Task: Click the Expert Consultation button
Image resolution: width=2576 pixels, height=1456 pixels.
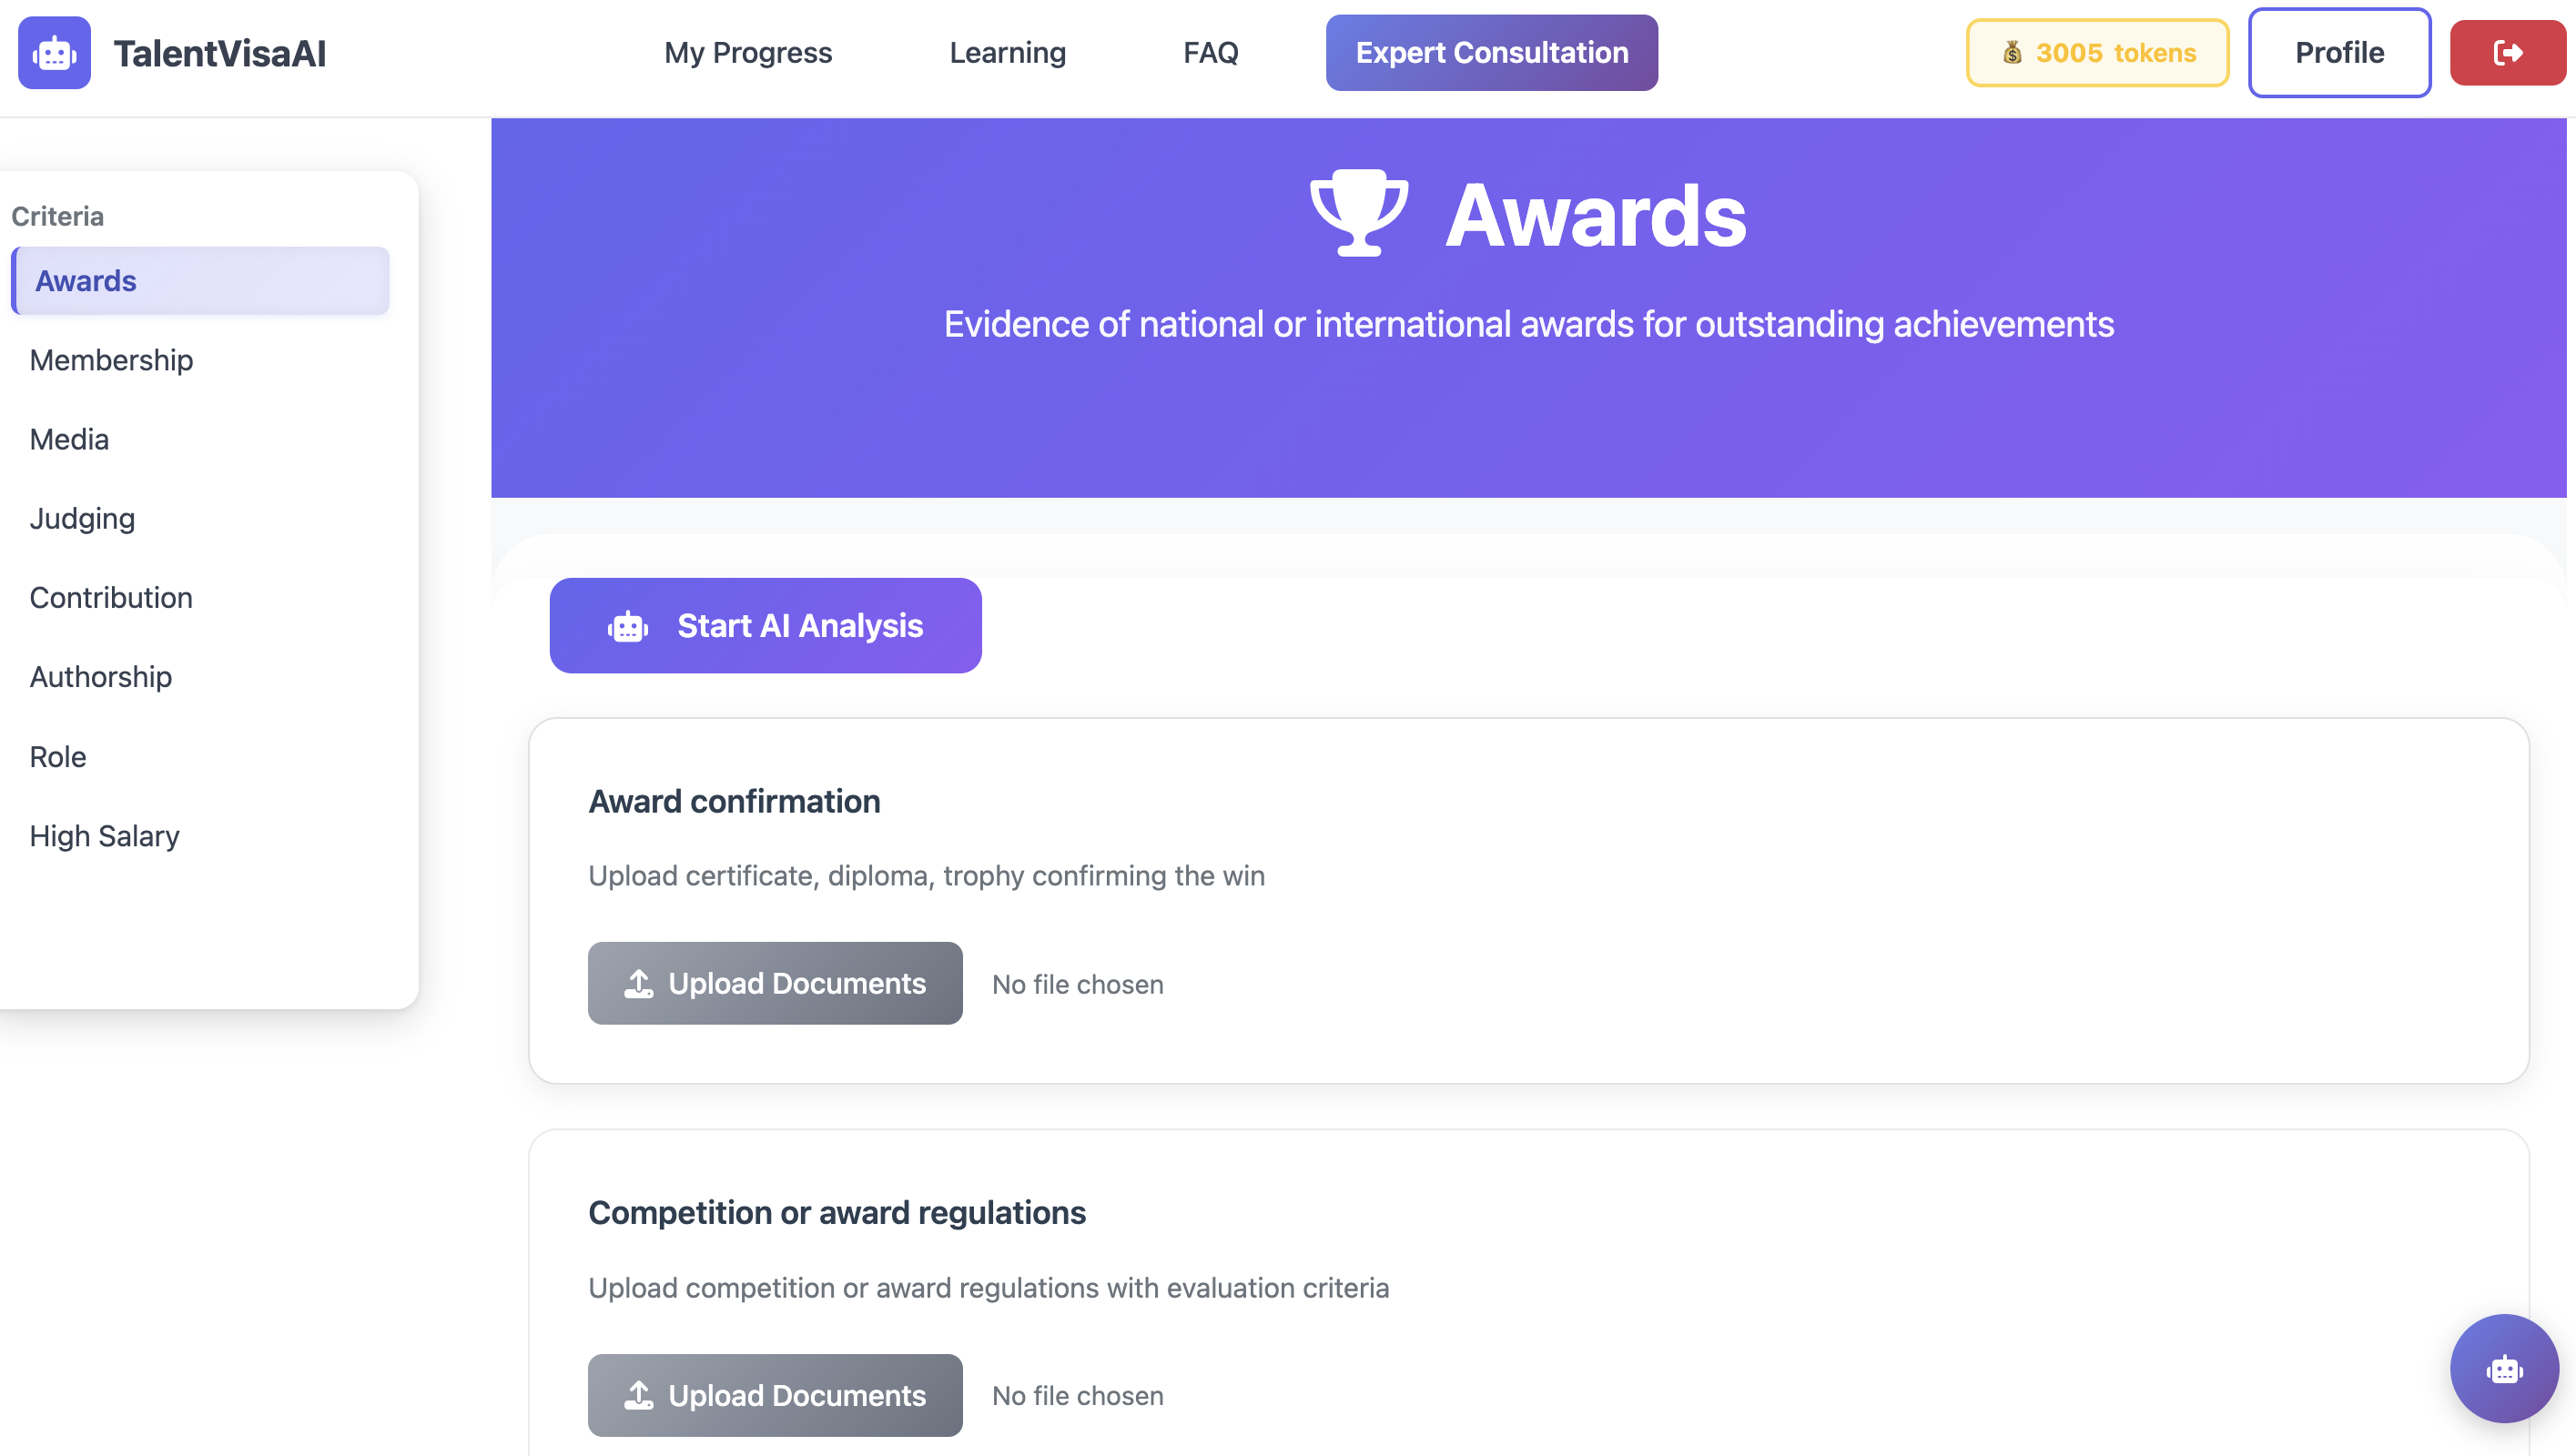Action: (x=1491, y=52)
